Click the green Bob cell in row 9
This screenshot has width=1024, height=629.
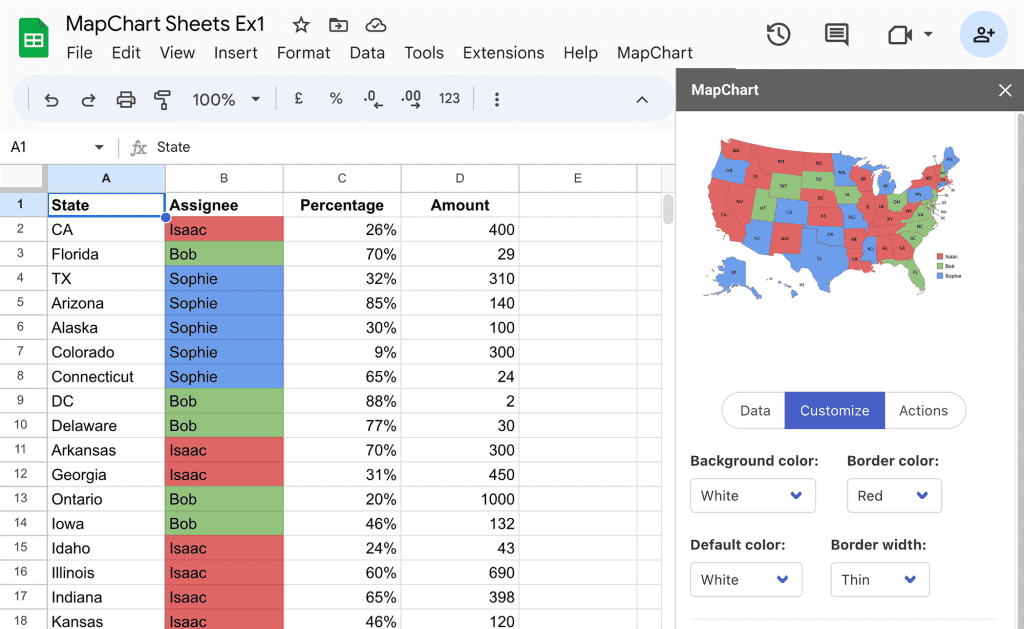224,401
